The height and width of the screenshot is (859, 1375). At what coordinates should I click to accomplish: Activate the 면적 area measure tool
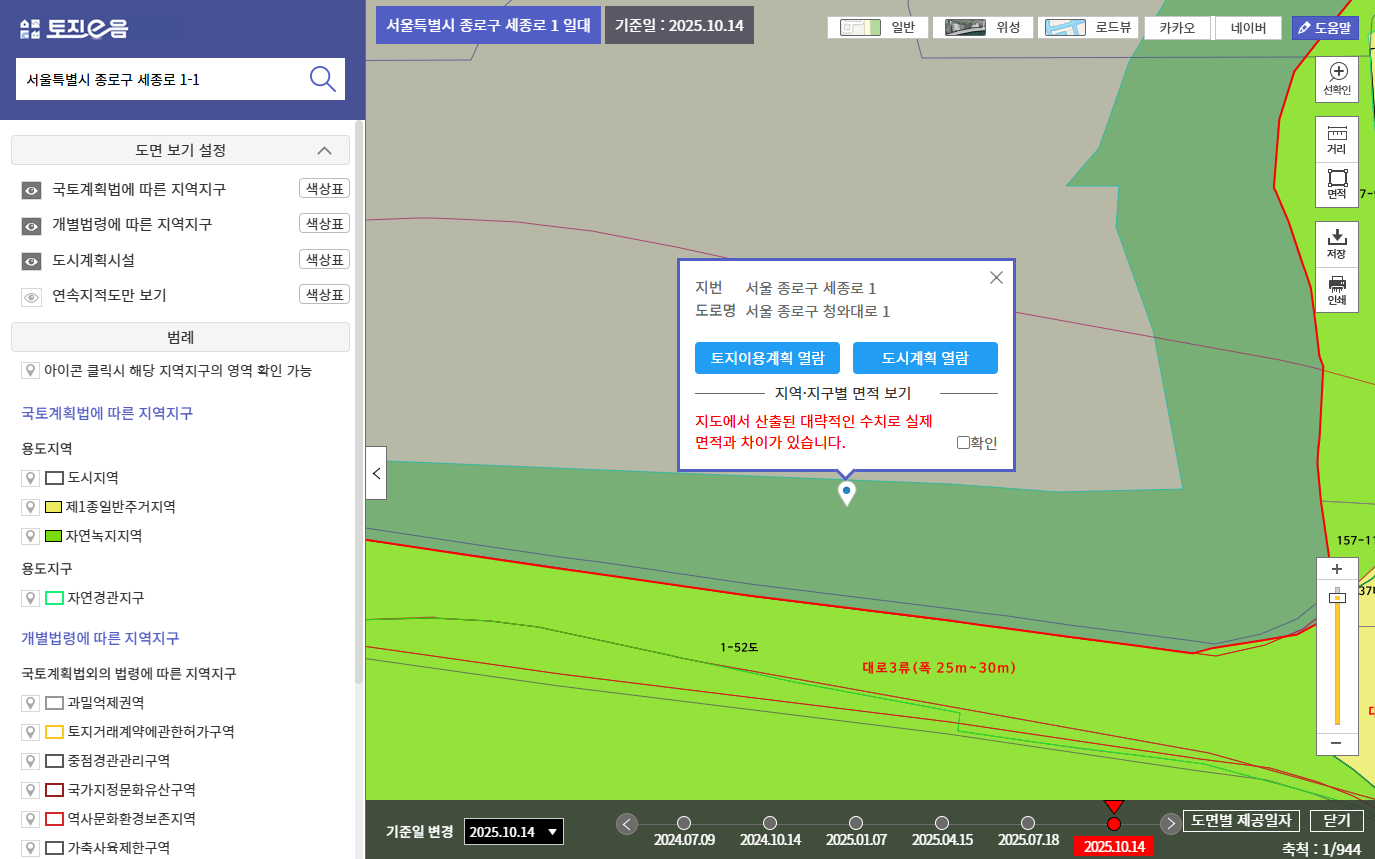click(1337, 185)
